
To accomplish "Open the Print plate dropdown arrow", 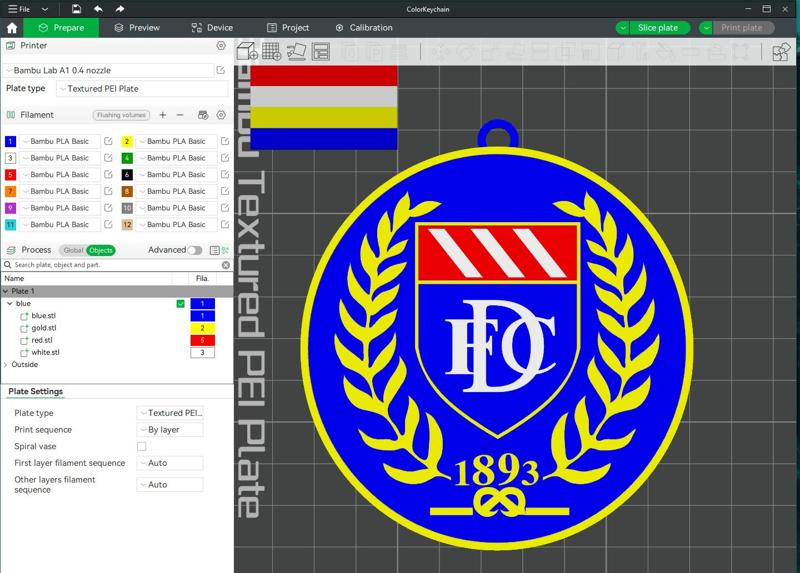I will pyautogui.click(x=706, y=28).
